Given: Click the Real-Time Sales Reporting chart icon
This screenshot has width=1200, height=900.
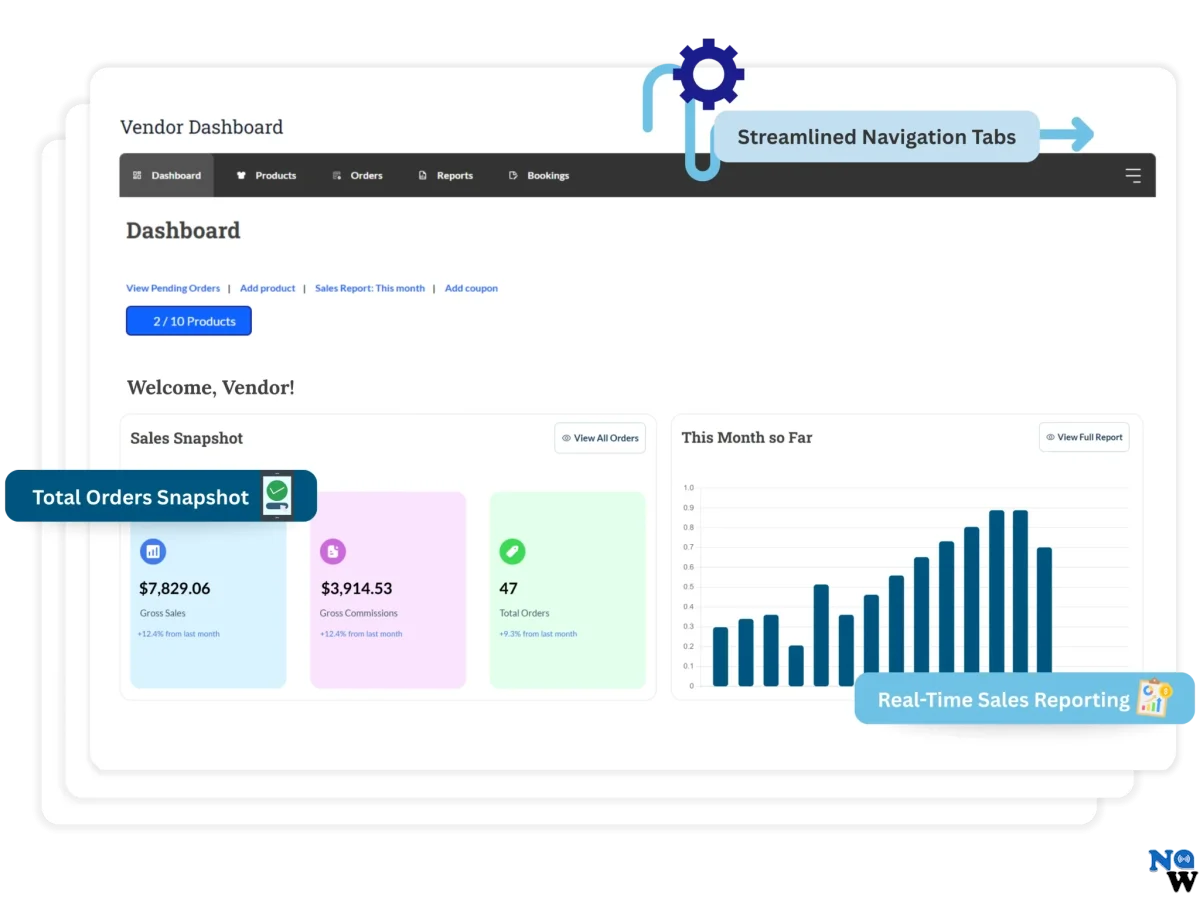Looking at the screenshot, I should pyautogui.click(x=1153, y=698).
